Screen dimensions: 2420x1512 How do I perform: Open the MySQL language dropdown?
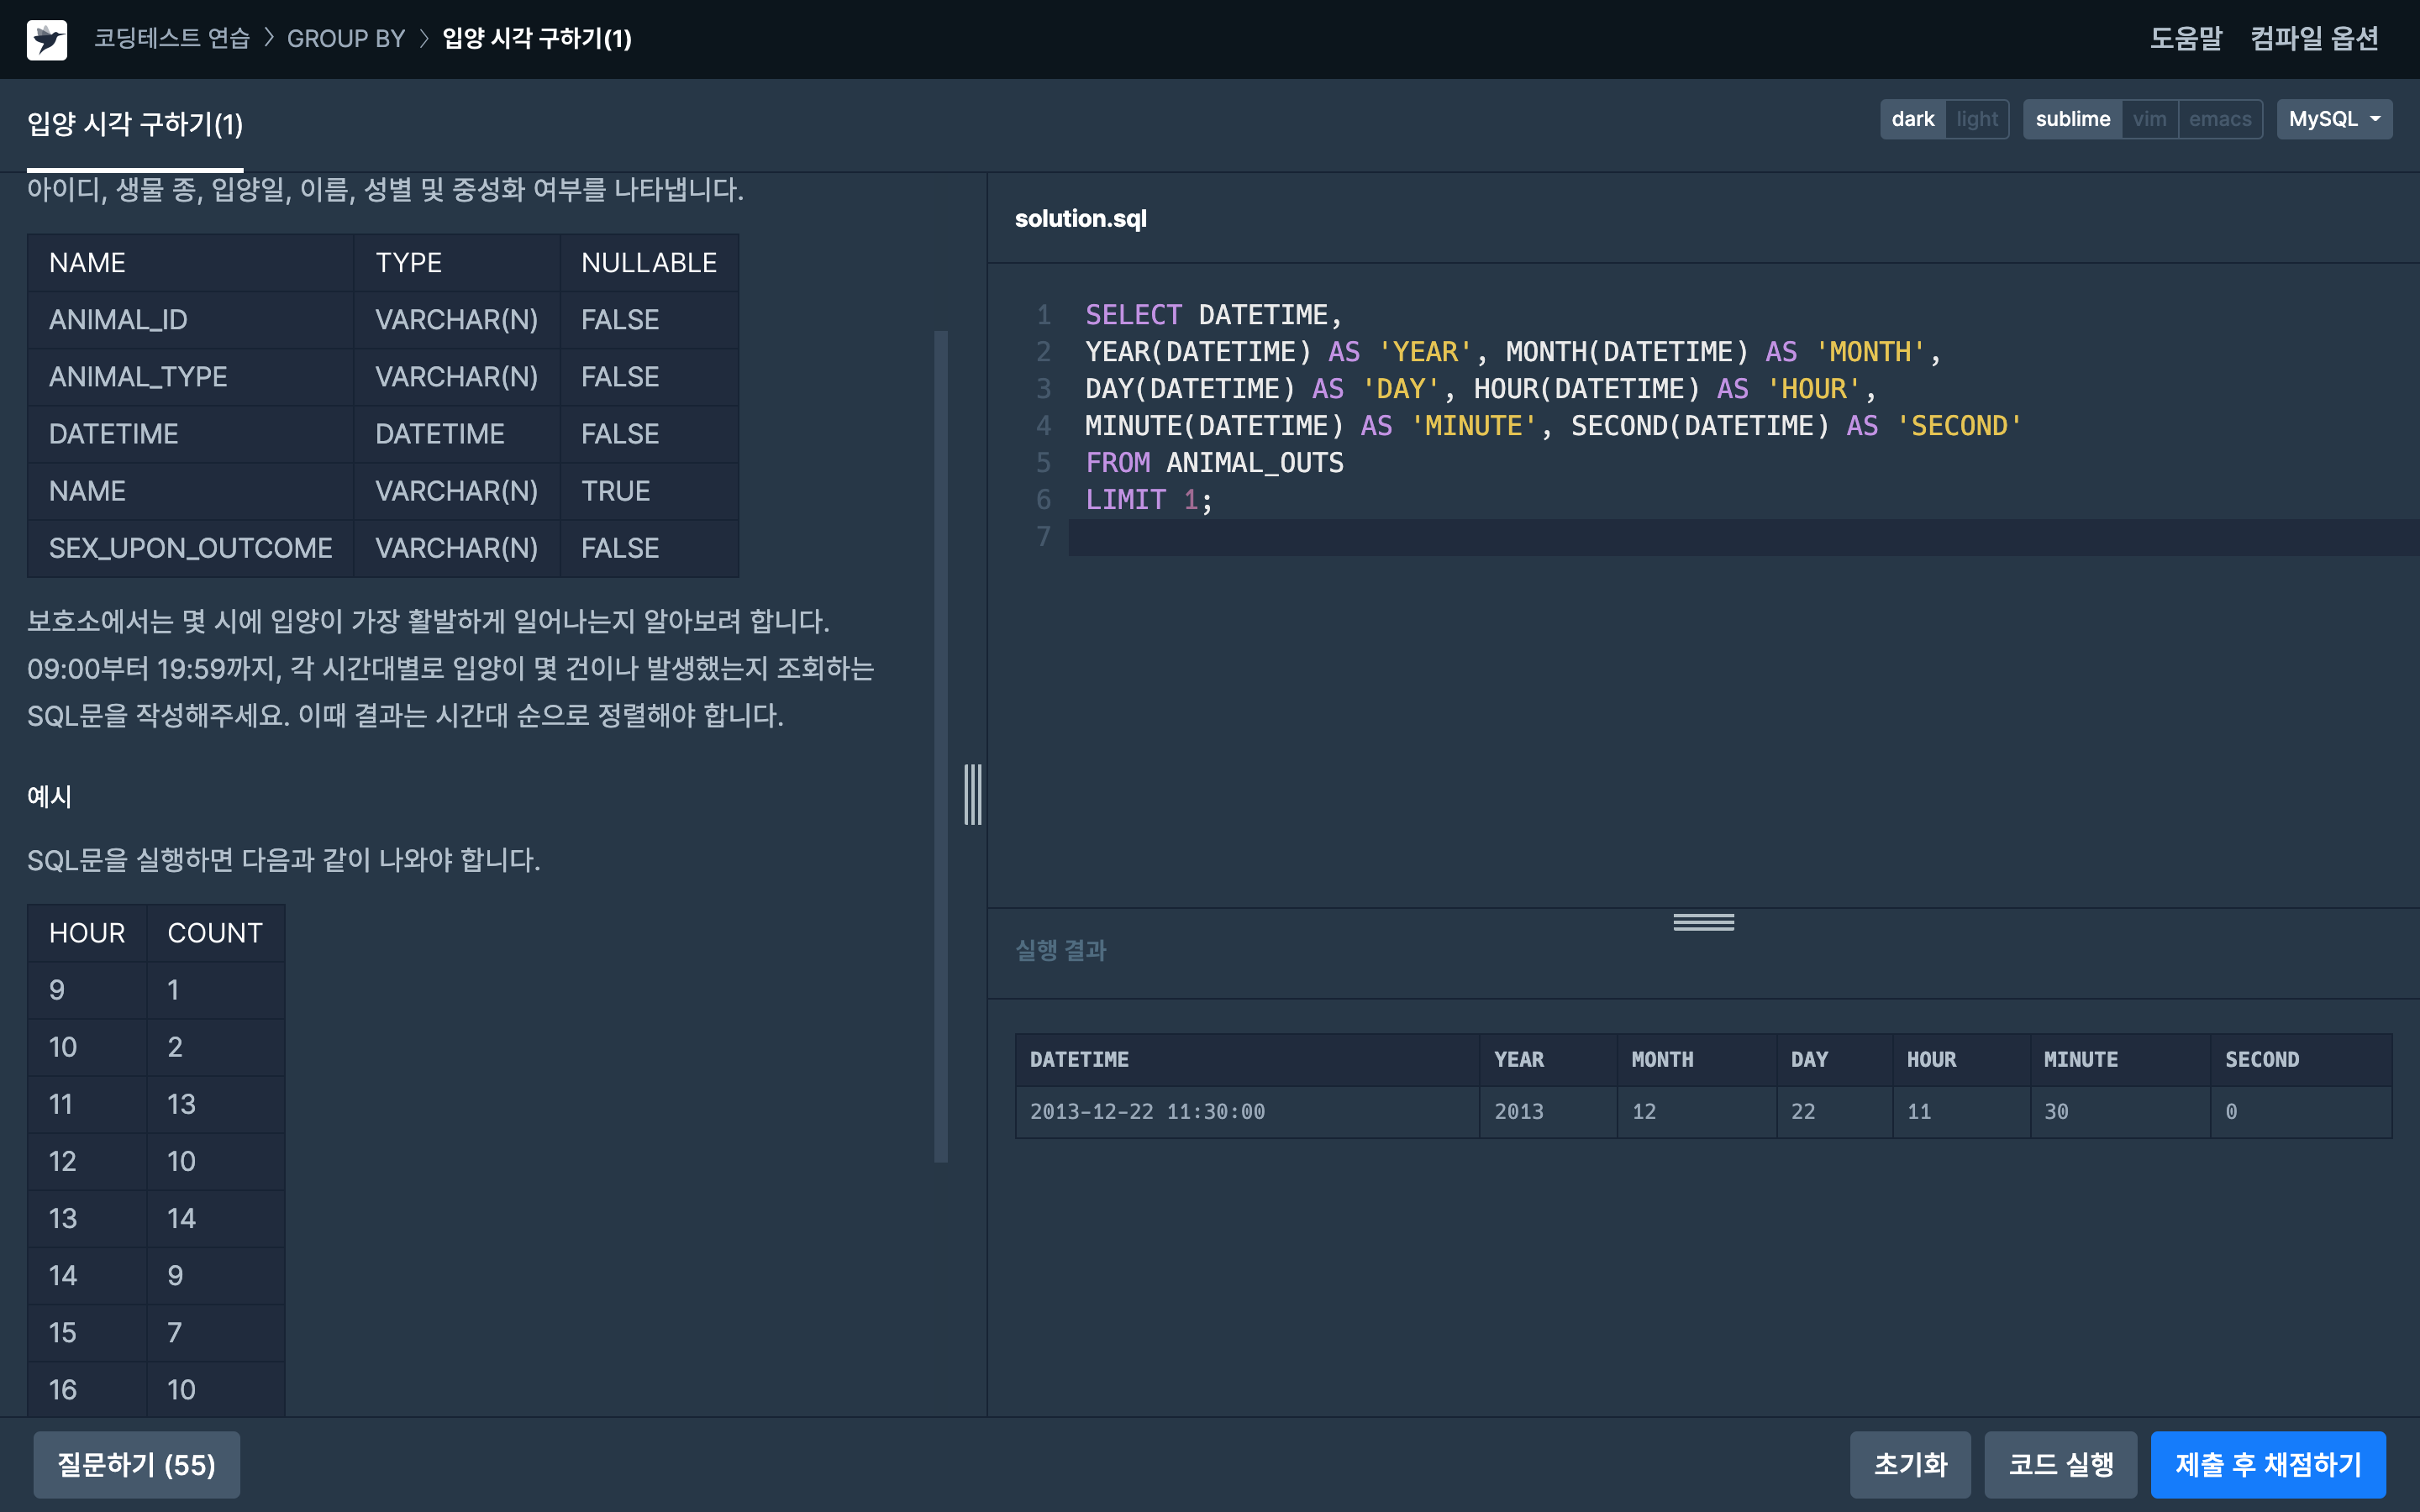[x=2333, y=119]
